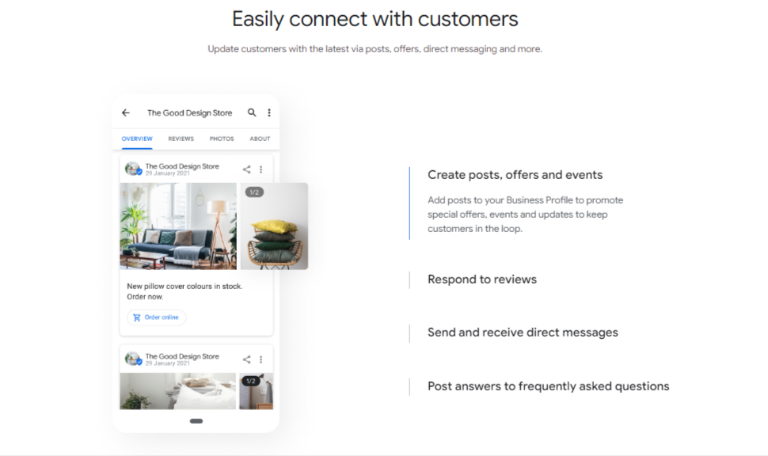The image size is (768, 456).
Task: Expand the Respond to reviews section
Action: click(x=482, y=279)
